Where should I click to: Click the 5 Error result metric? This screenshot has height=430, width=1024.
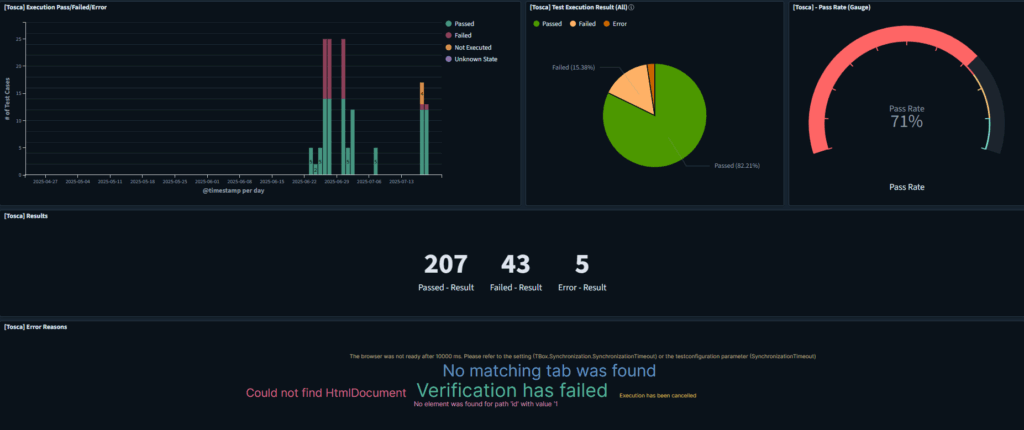581,264
